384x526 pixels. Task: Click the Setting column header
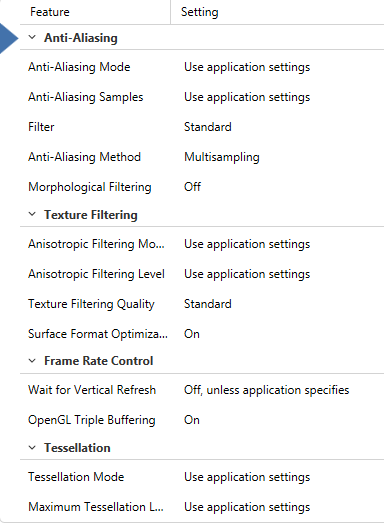pyautogui.click(x=277, y=12)
